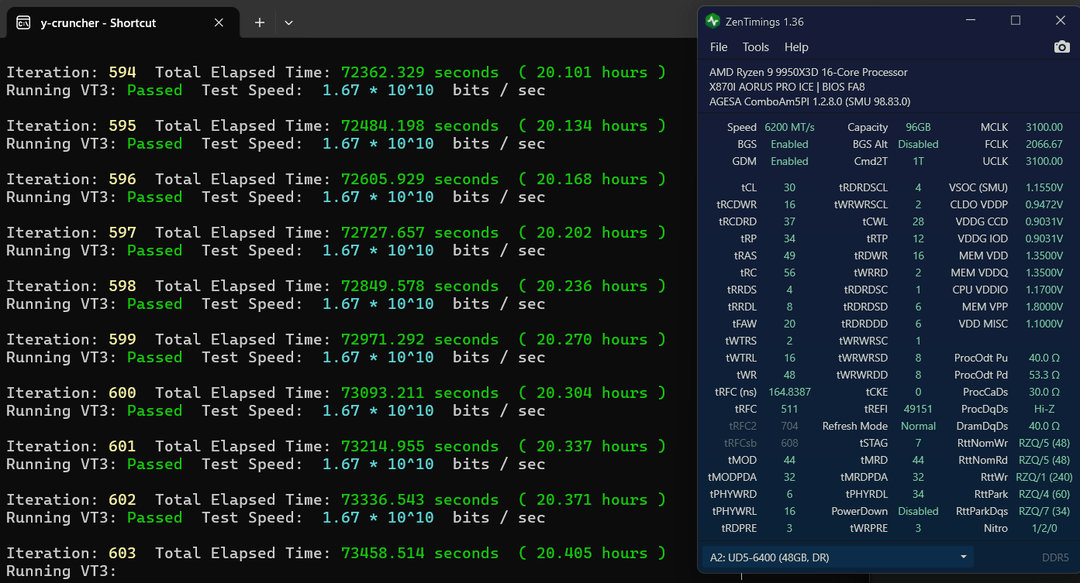This screenshot has height=583, width=1080.
Task: Click the Speed 6200 MT/s value
Action: click(x=791, y=127)
